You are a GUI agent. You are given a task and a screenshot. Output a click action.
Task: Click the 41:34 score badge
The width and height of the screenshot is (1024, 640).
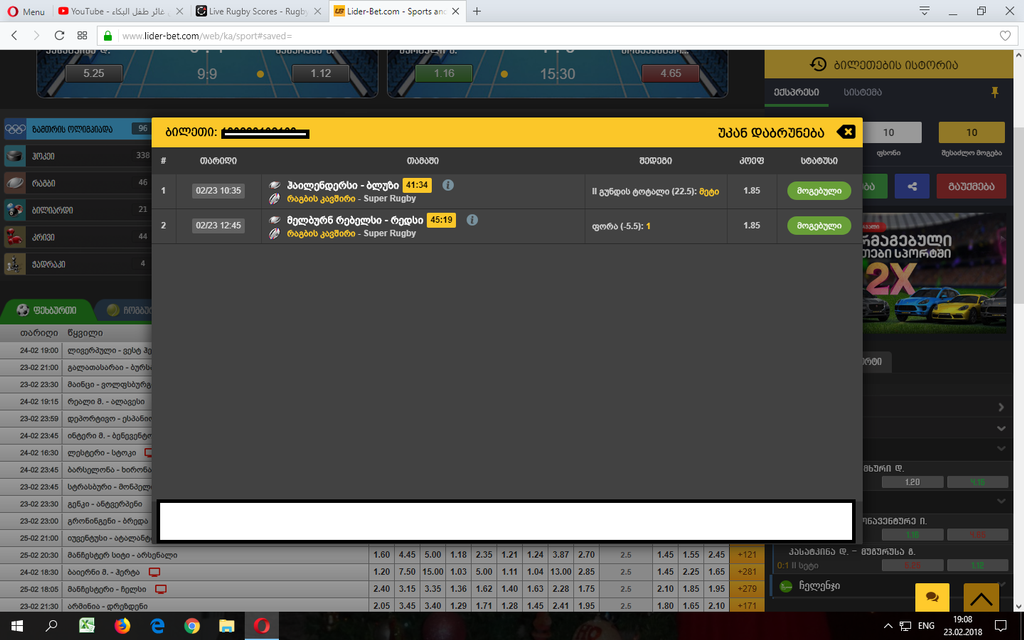tap(417, 185)
